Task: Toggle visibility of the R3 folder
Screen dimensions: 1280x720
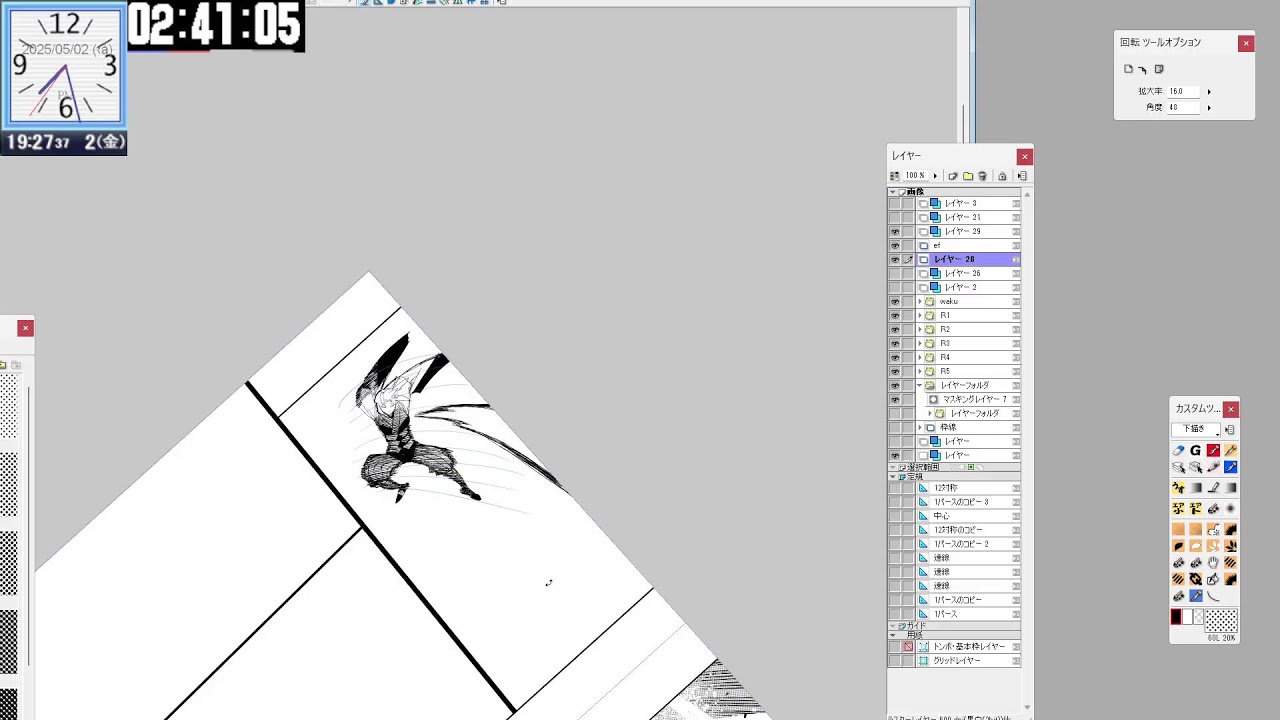Action: pos(895,343)
